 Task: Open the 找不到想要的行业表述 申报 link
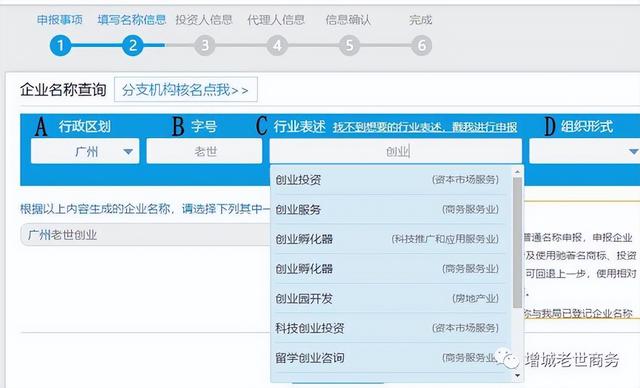pos(425,127)
